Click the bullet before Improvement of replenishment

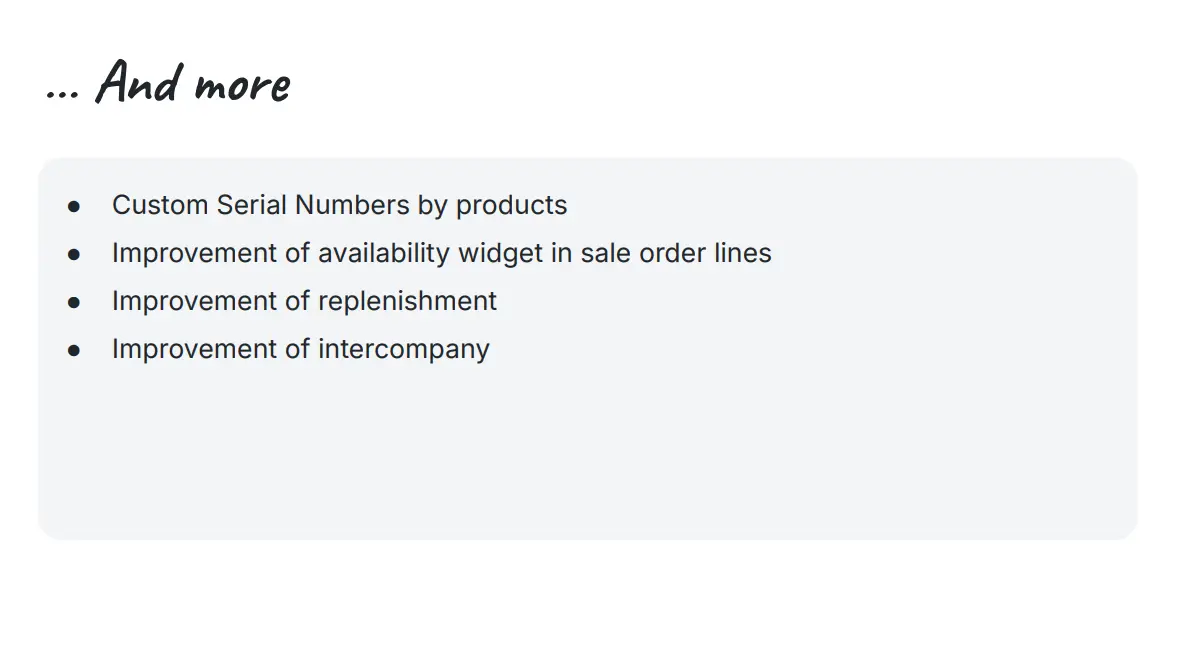(x=73, y=302)
